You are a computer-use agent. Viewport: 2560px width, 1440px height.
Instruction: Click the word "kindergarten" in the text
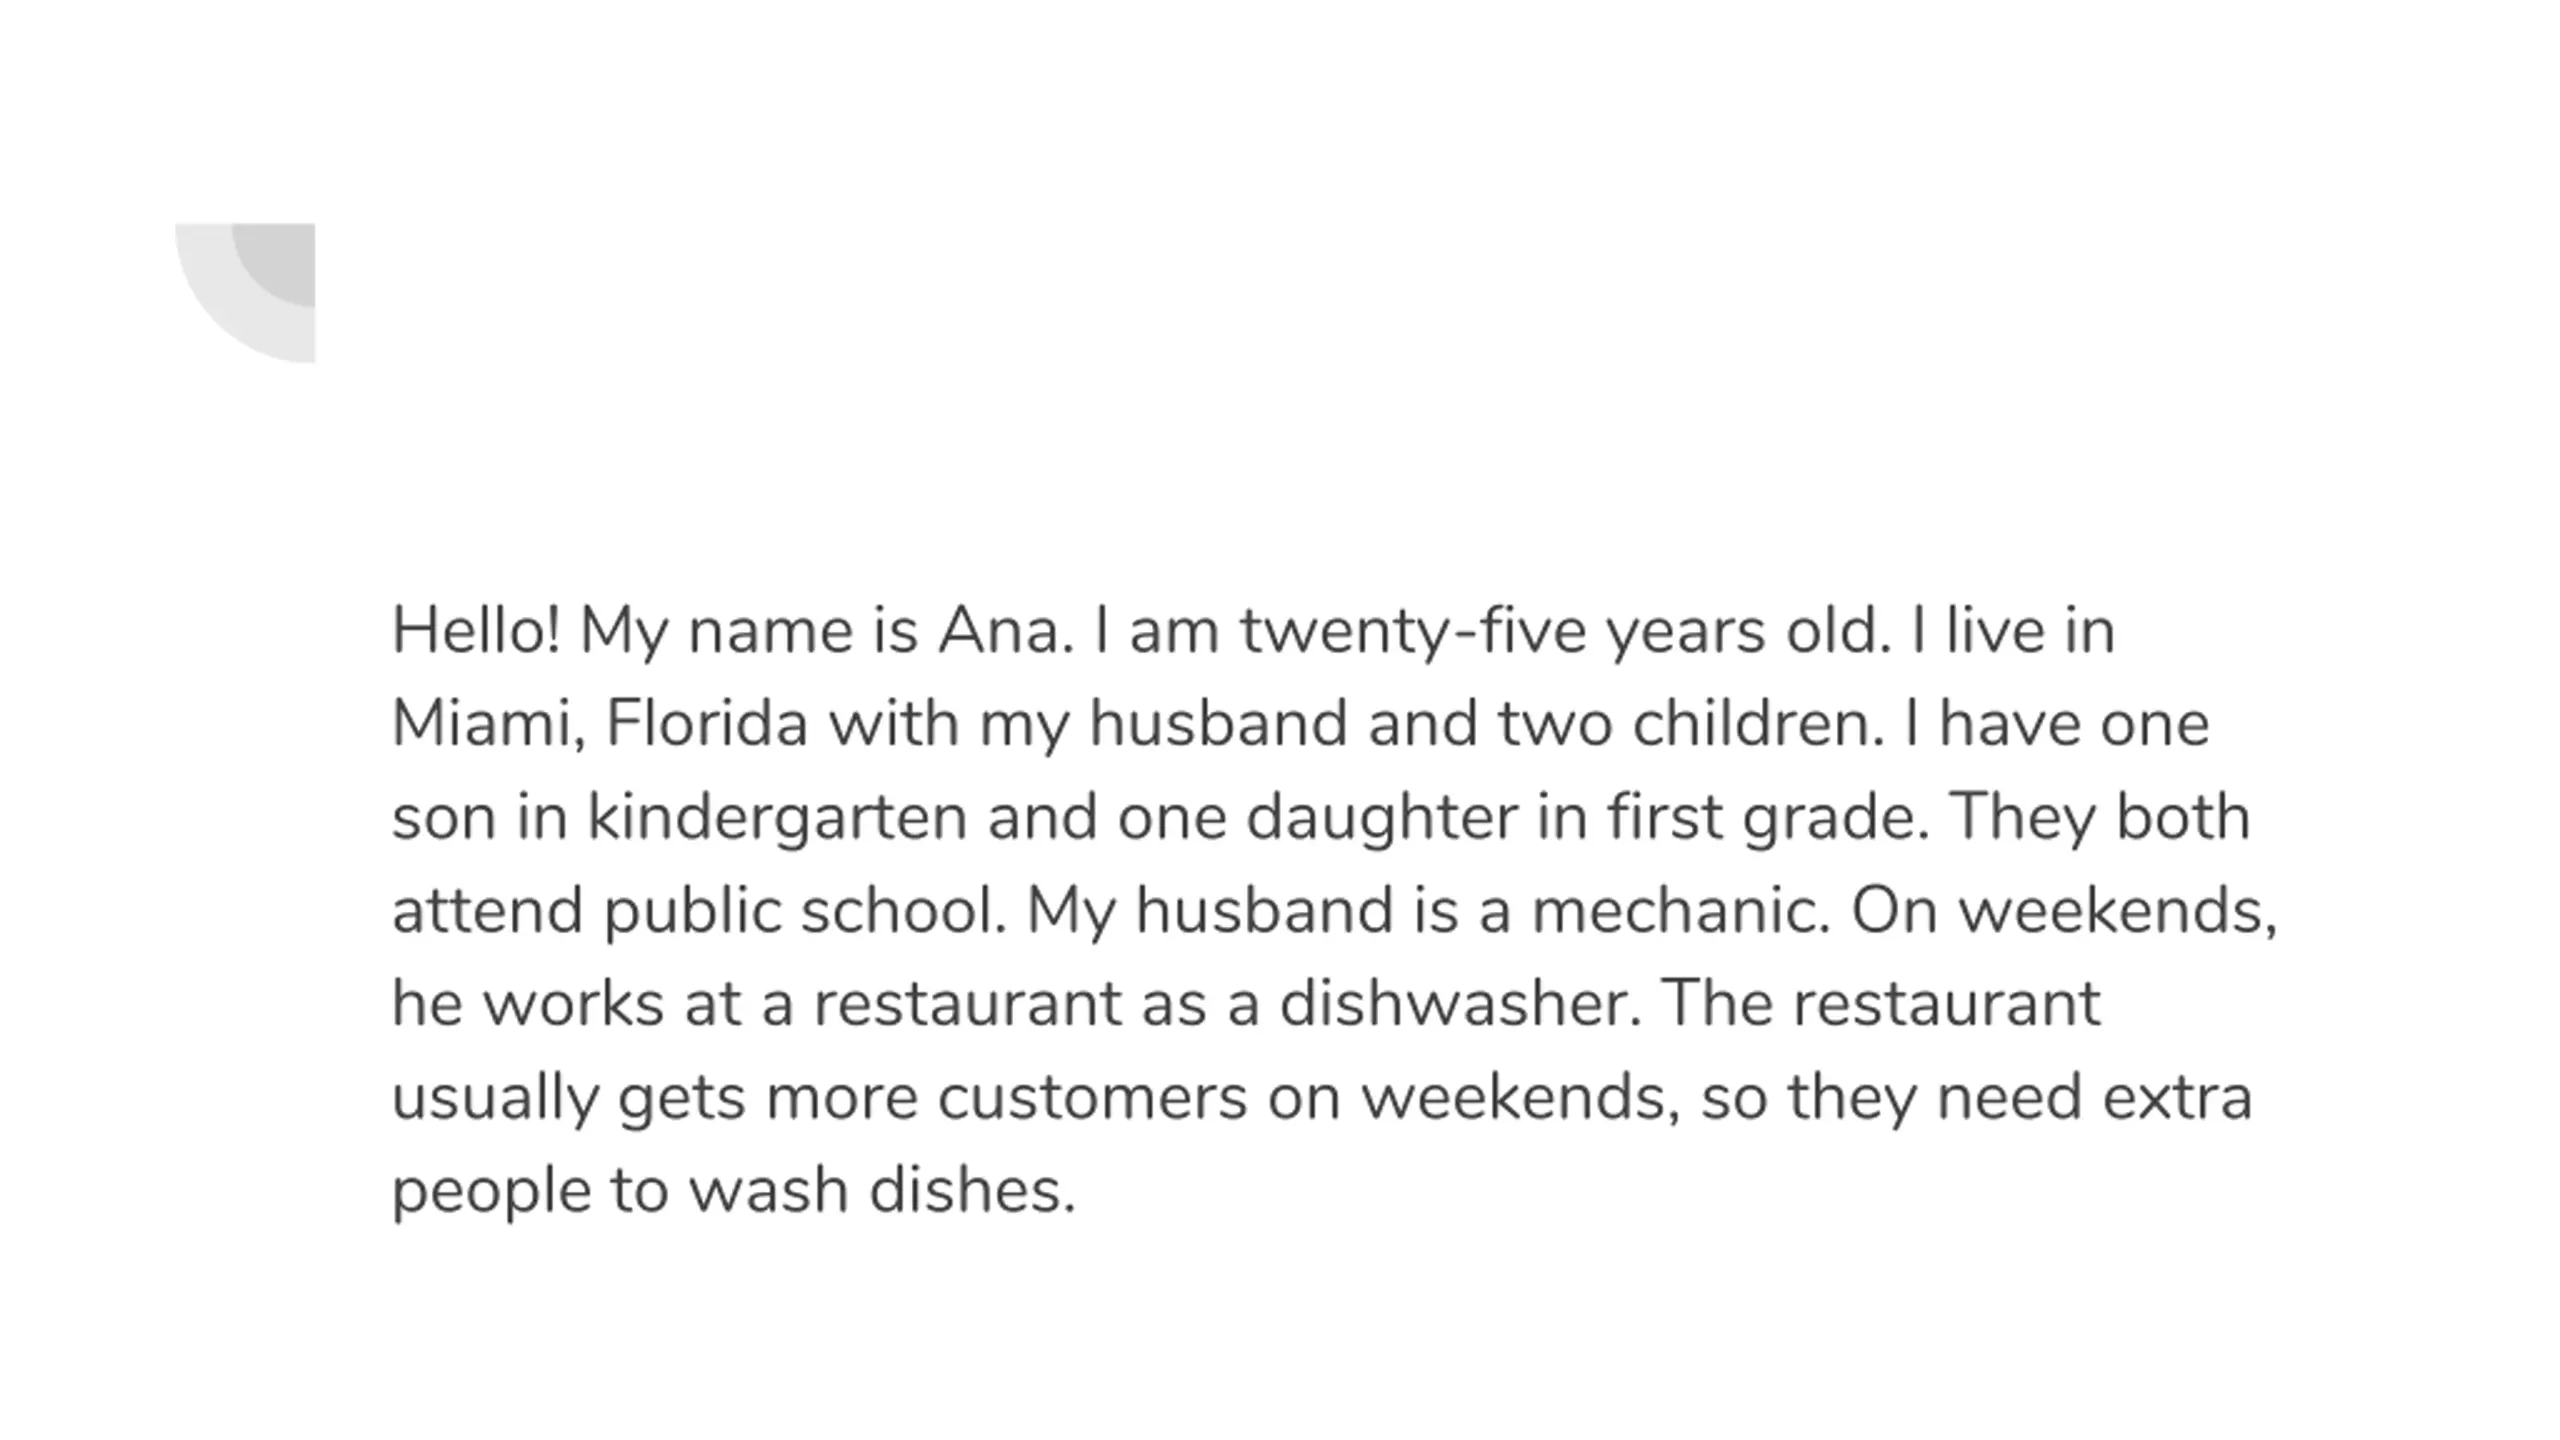[777, 820]
